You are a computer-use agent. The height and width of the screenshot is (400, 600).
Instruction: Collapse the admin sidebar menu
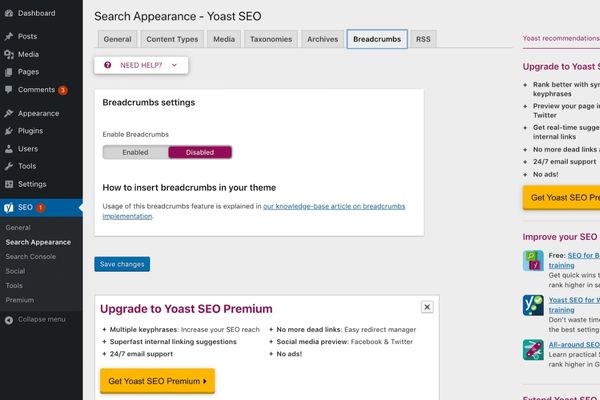(x=35, y=320)
